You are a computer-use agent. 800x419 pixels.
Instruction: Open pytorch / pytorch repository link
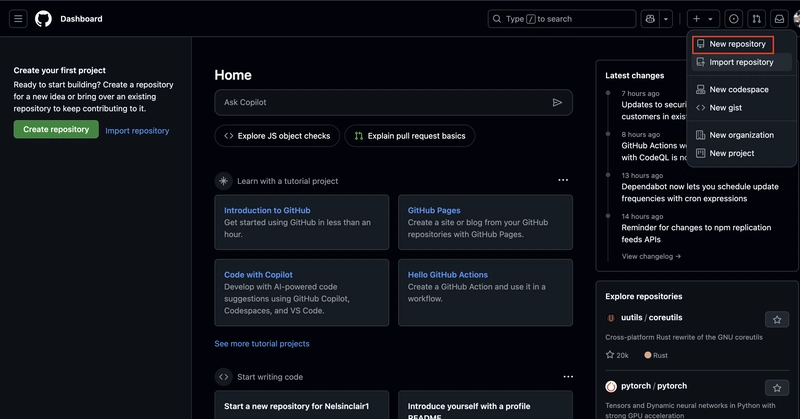654,386
